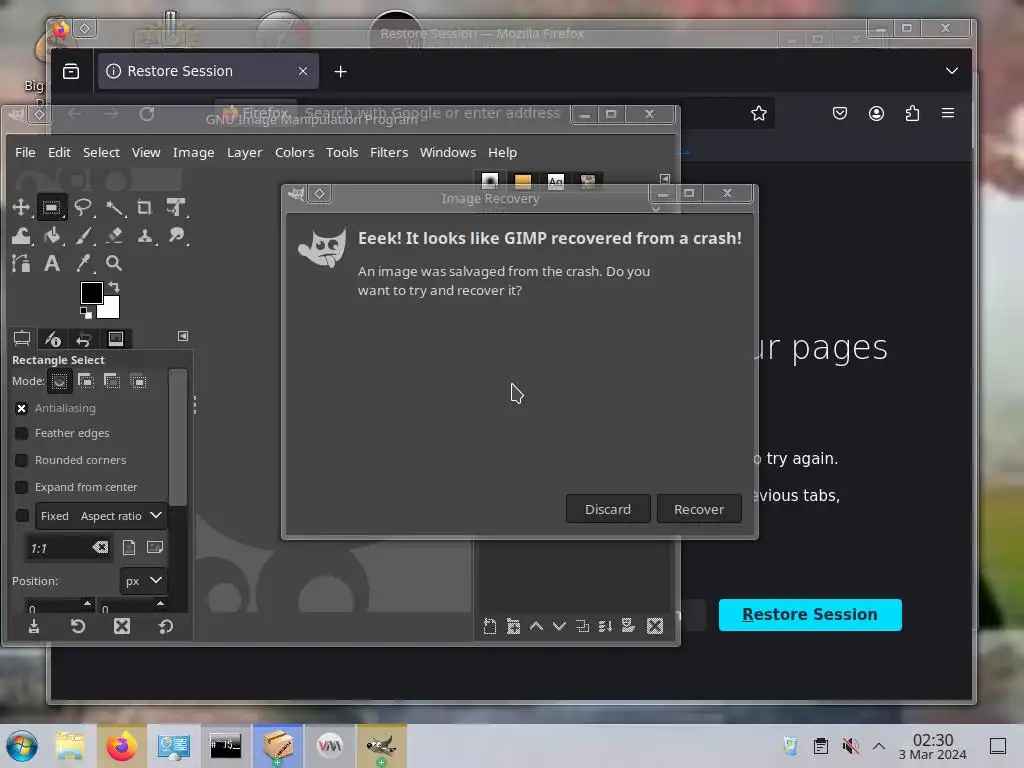Switch to Tool Options tab
1024x768 pixels.
point(22,338)
